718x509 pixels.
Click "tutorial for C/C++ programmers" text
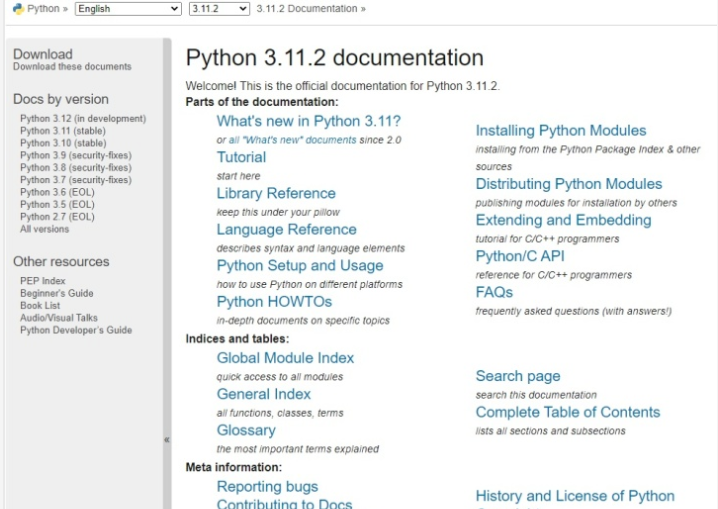[548, 239]
